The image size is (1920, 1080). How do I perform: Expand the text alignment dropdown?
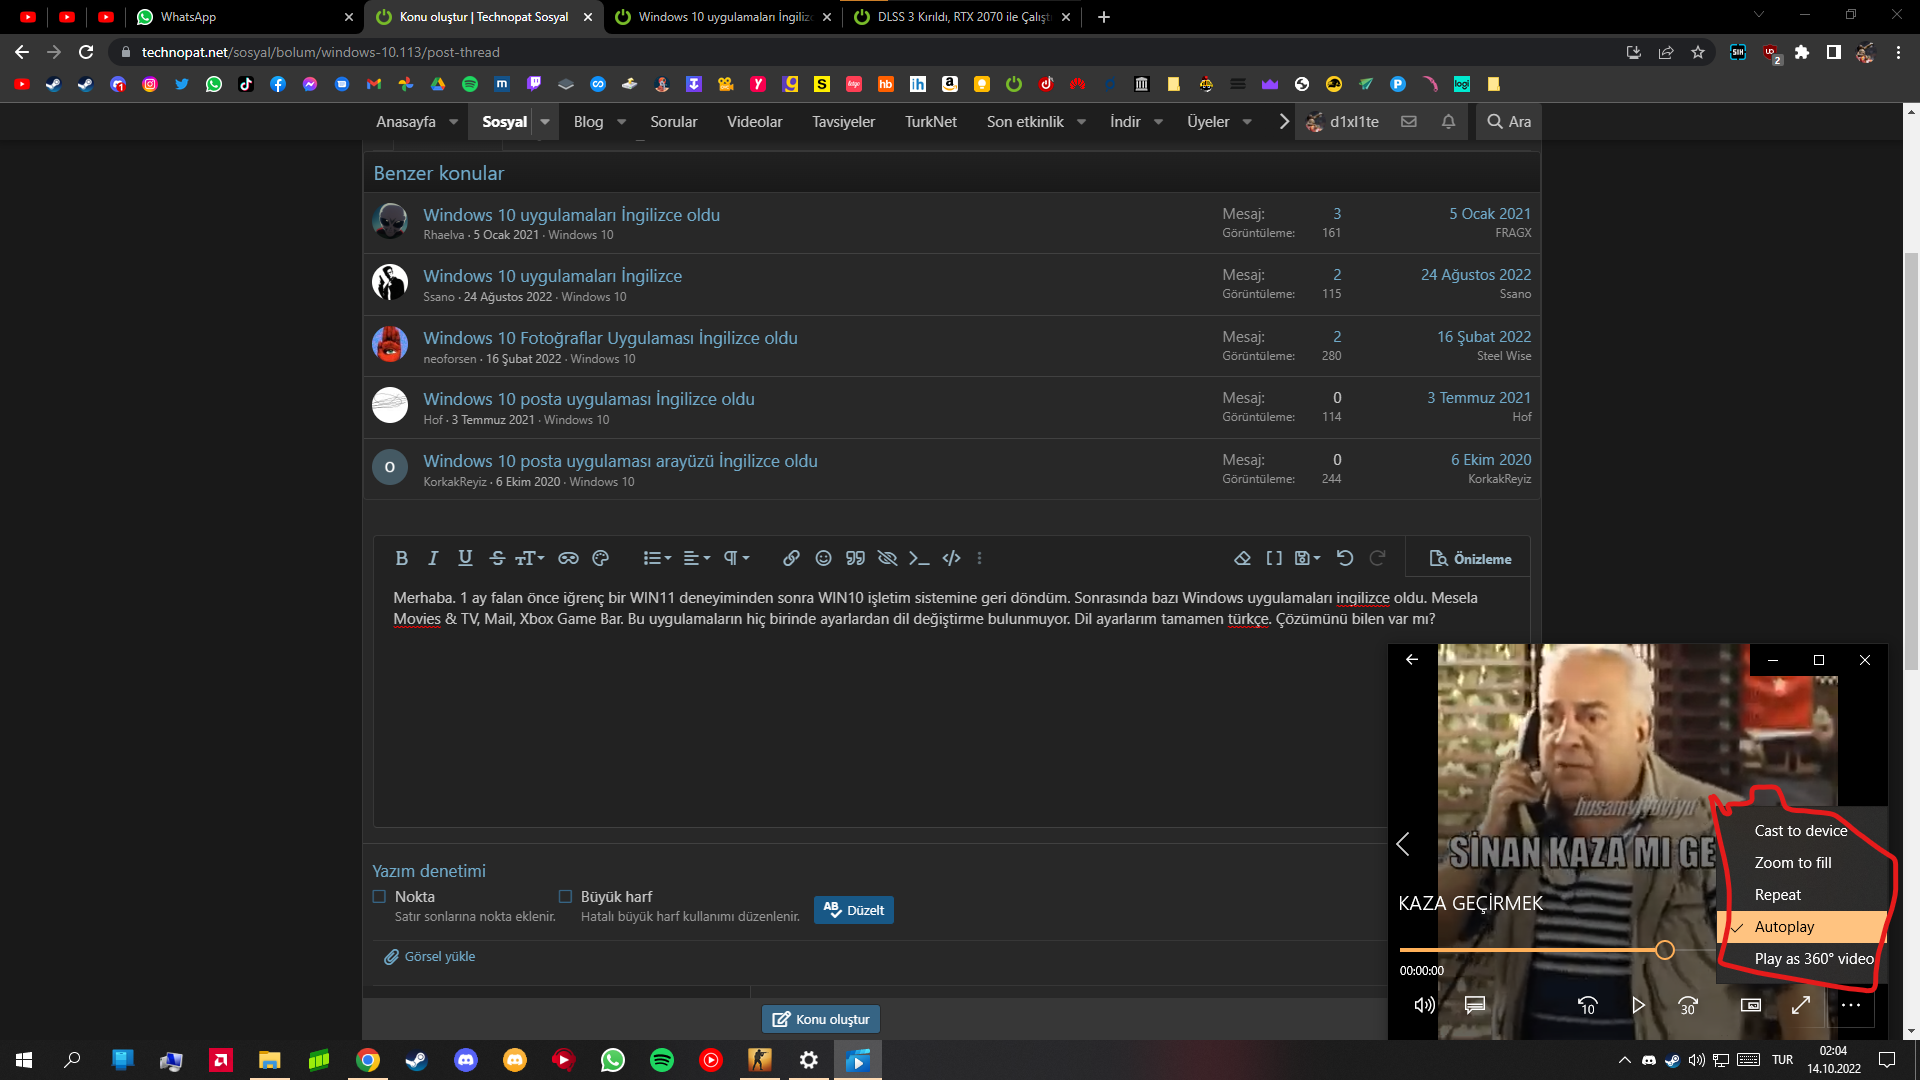click(697, 558)
